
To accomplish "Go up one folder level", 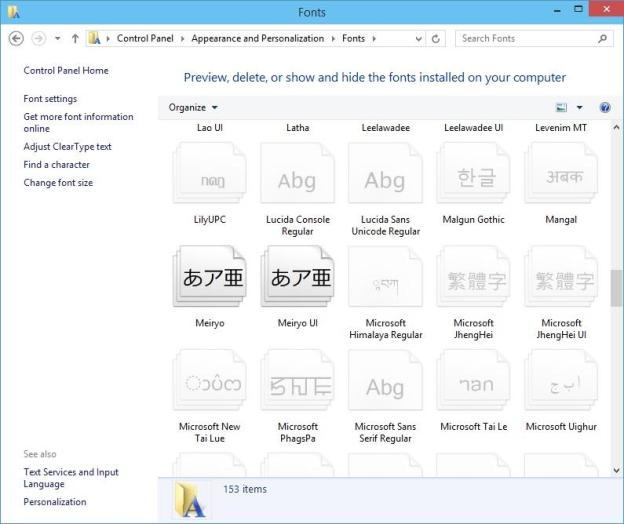I will pyautogui.click(x=75, y=39).
